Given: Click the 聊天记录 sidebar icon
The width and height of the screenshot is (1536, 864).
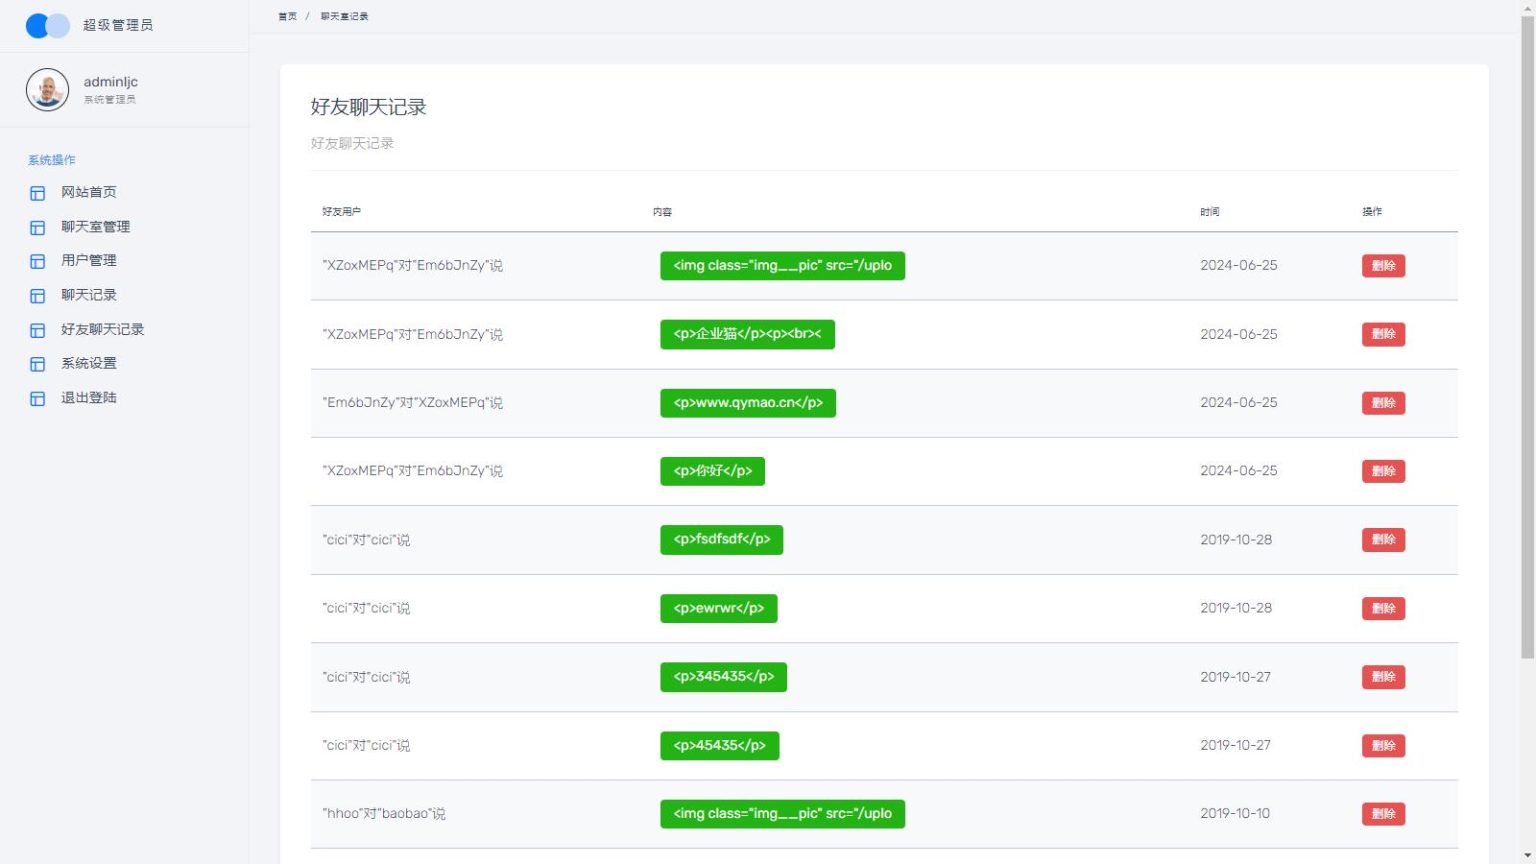Looking at the screenshot, I should pos(37,296).
